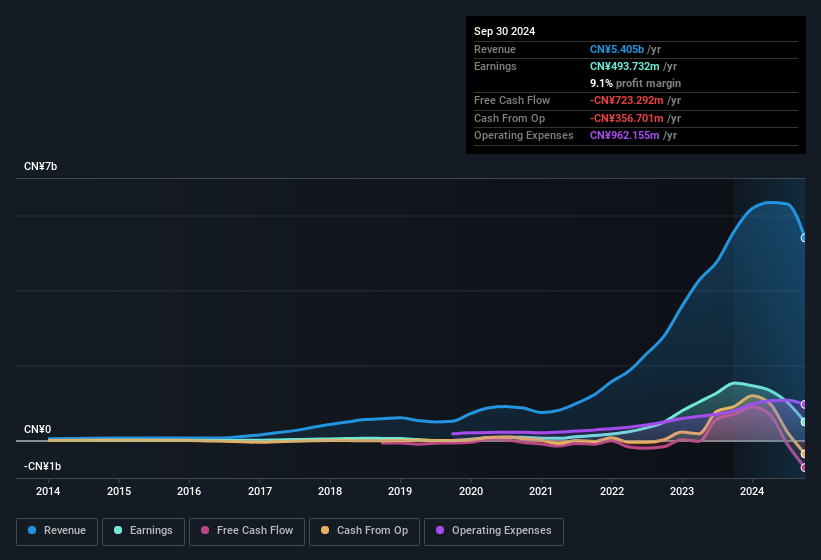This screenshot has width=821, height=560.
Task: Click the 2017 x-axis label
Action: point(260,491)
